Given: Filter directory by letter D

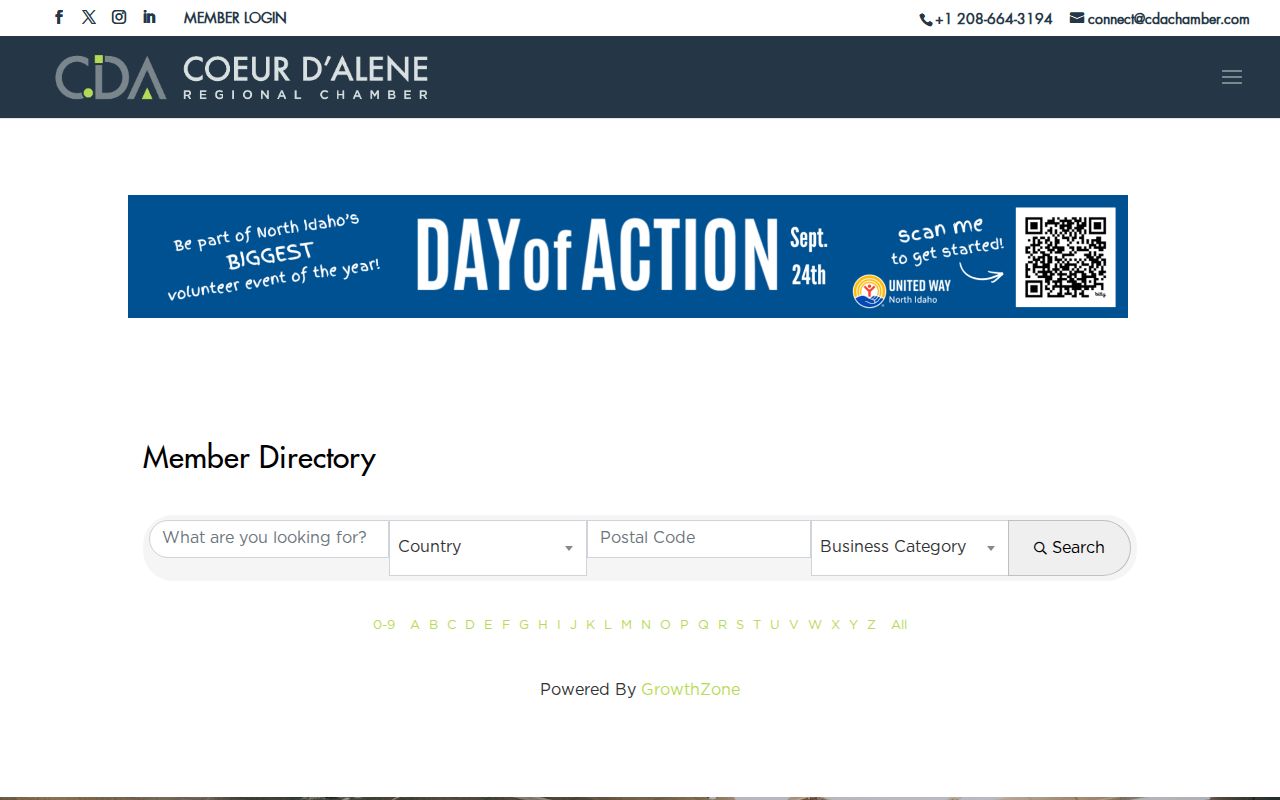Looking at the screenshot, I should 470,625.
